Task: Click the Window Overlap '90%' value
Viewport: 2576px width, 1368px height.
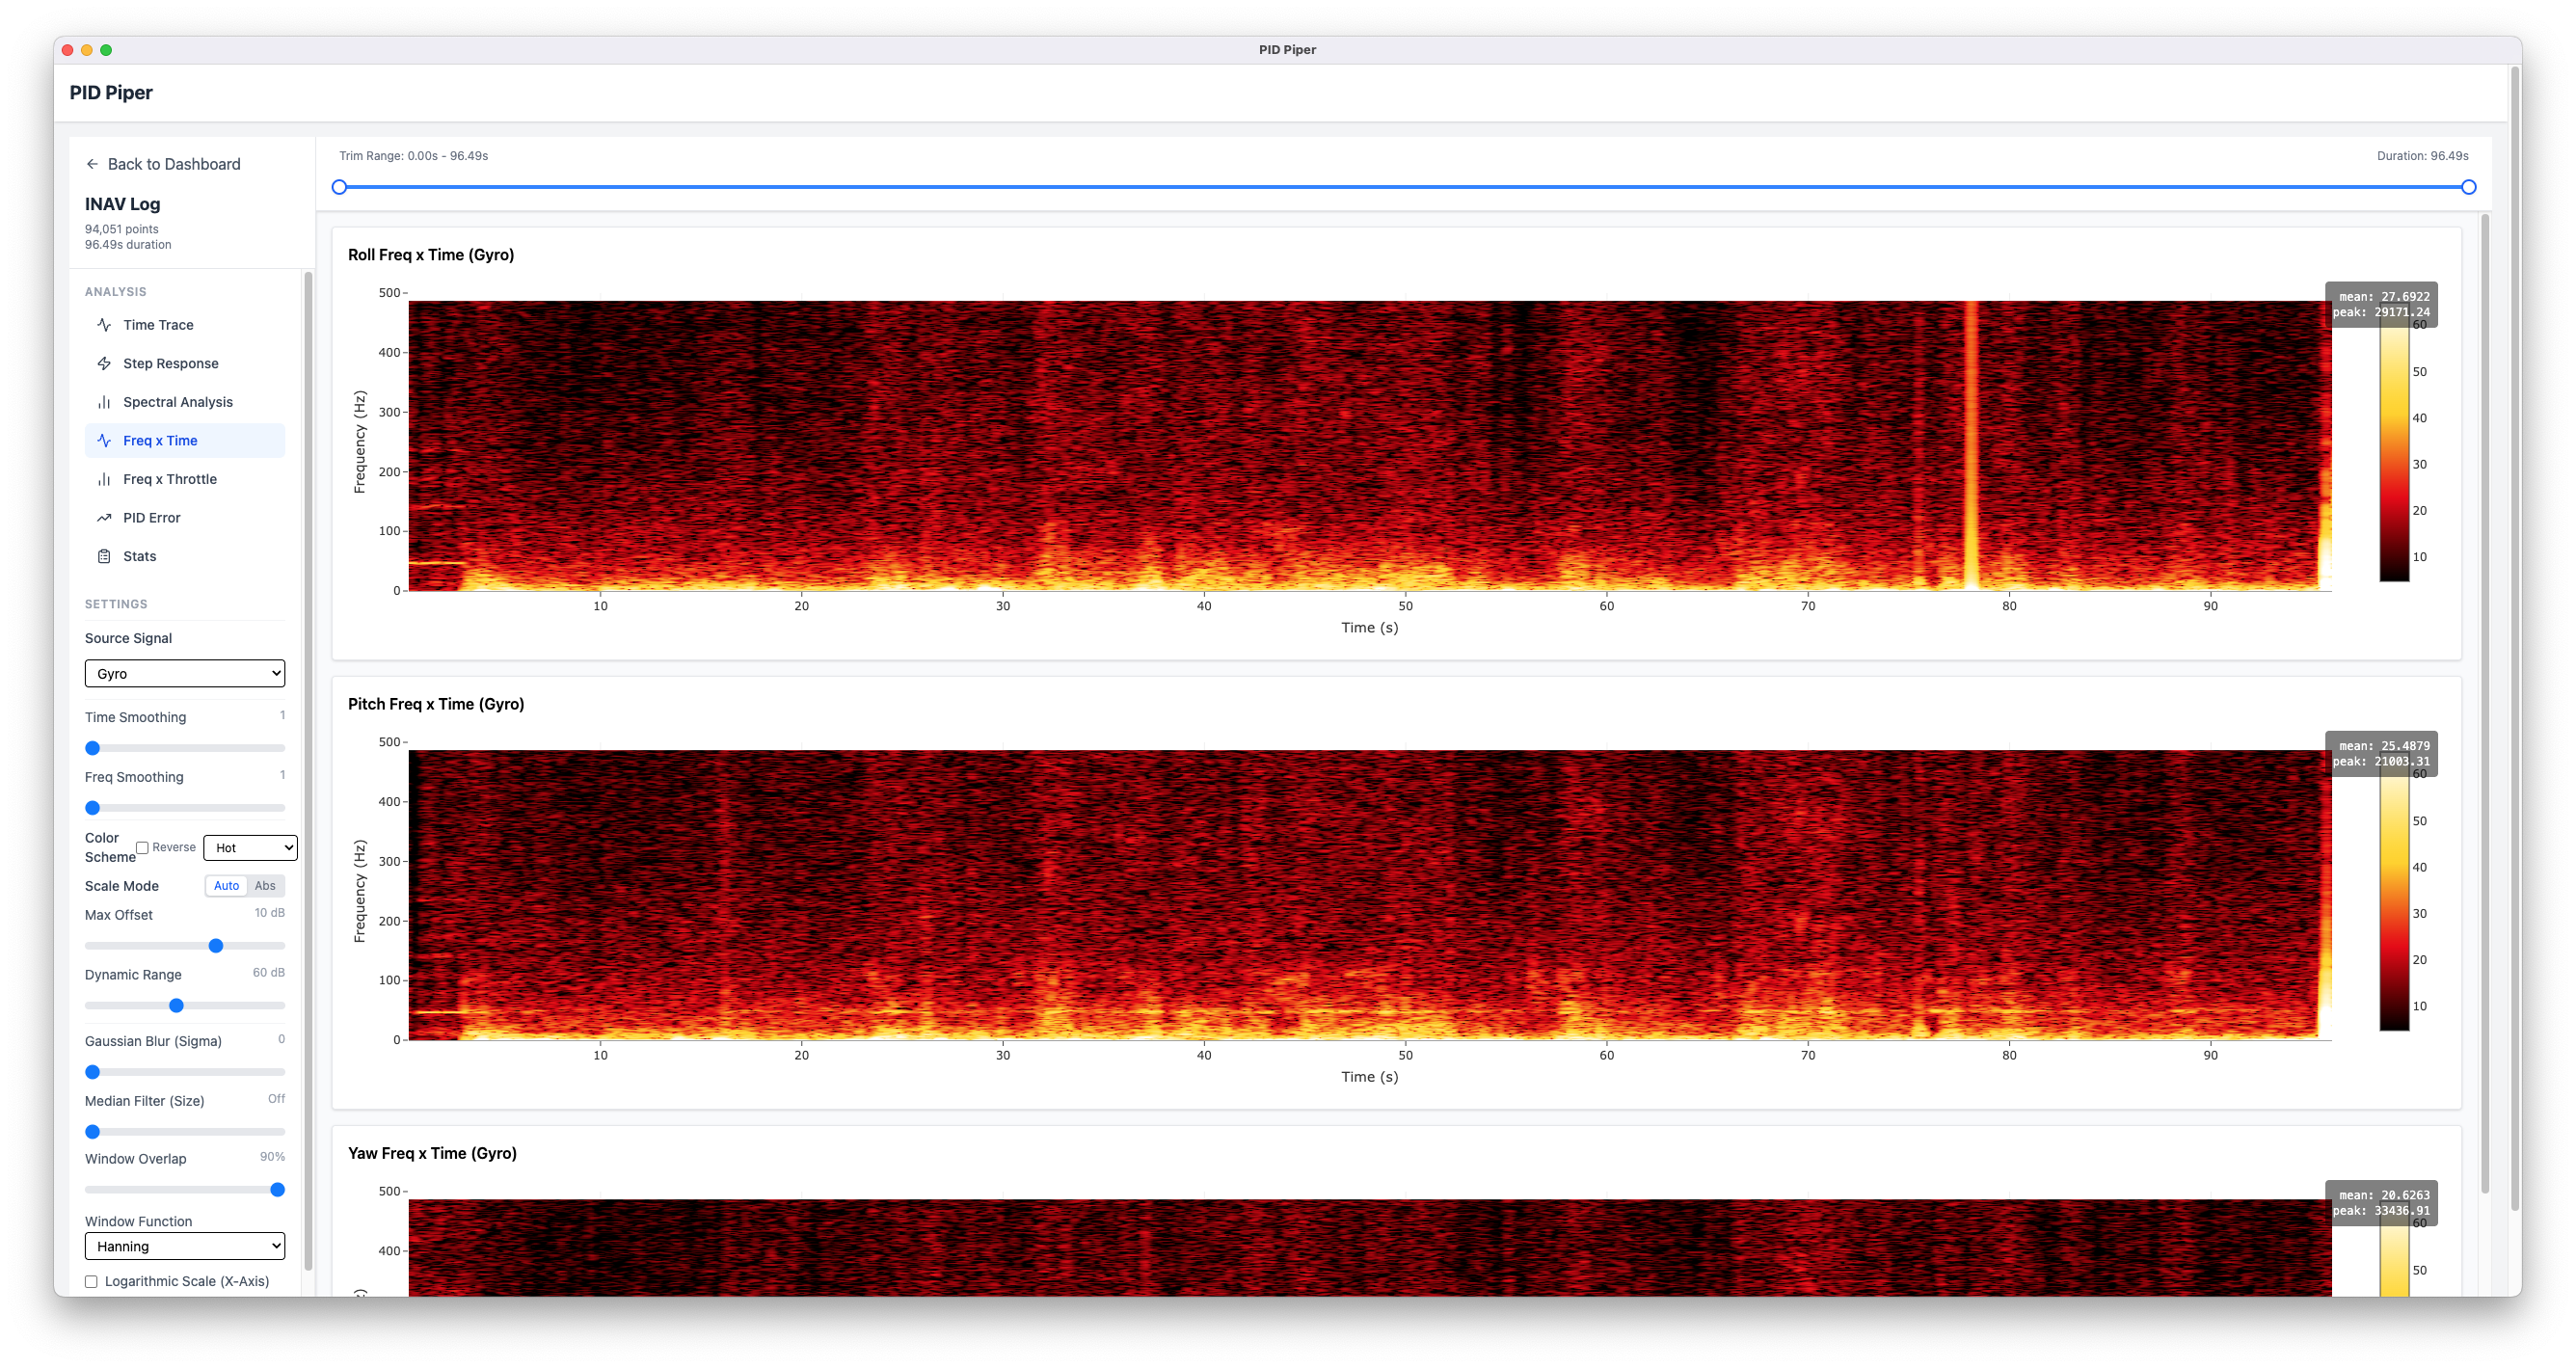Action: pos(272,1157)
